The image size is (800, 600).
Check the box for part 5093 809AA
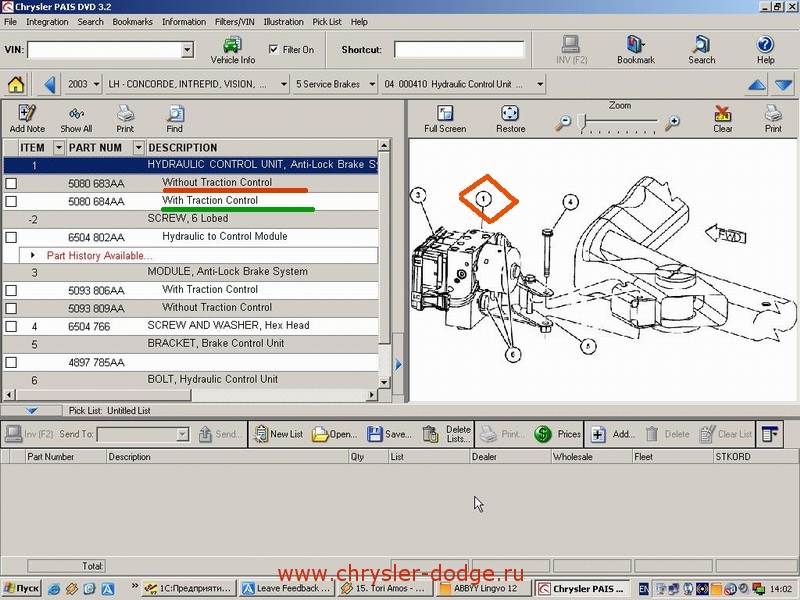pos(11,309)
